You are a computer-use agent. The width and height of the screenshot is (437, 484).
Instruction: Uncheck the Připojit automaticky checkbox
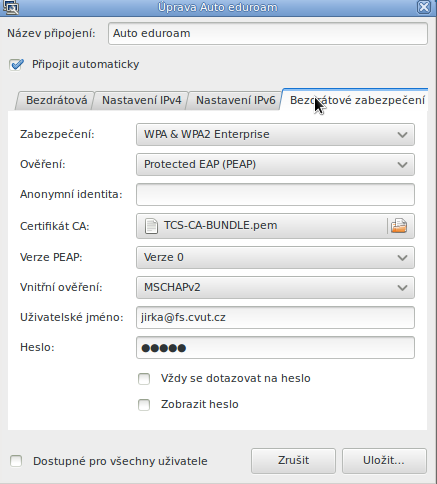click(x=16, y=64)
